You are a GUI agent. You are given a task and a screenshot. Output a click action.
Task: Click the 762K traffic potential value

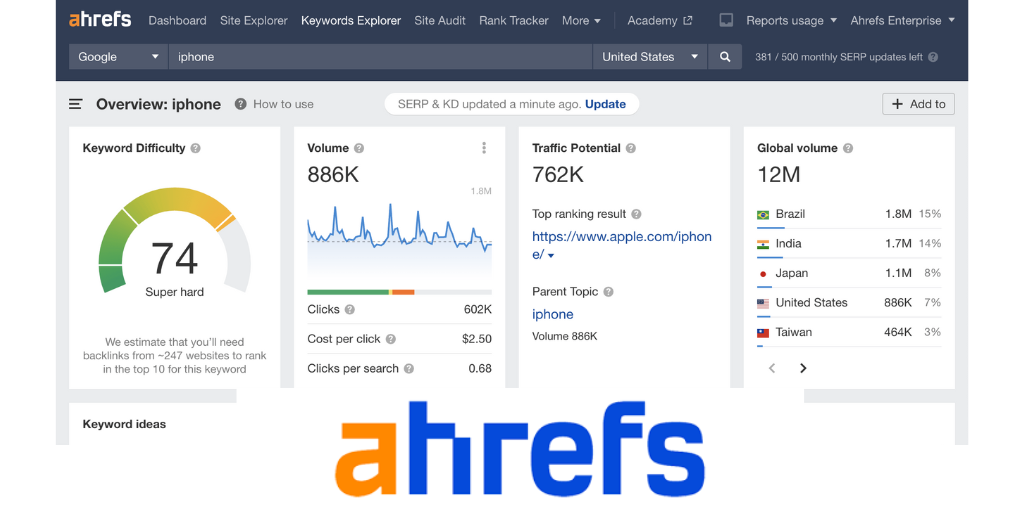coord(558,175)
